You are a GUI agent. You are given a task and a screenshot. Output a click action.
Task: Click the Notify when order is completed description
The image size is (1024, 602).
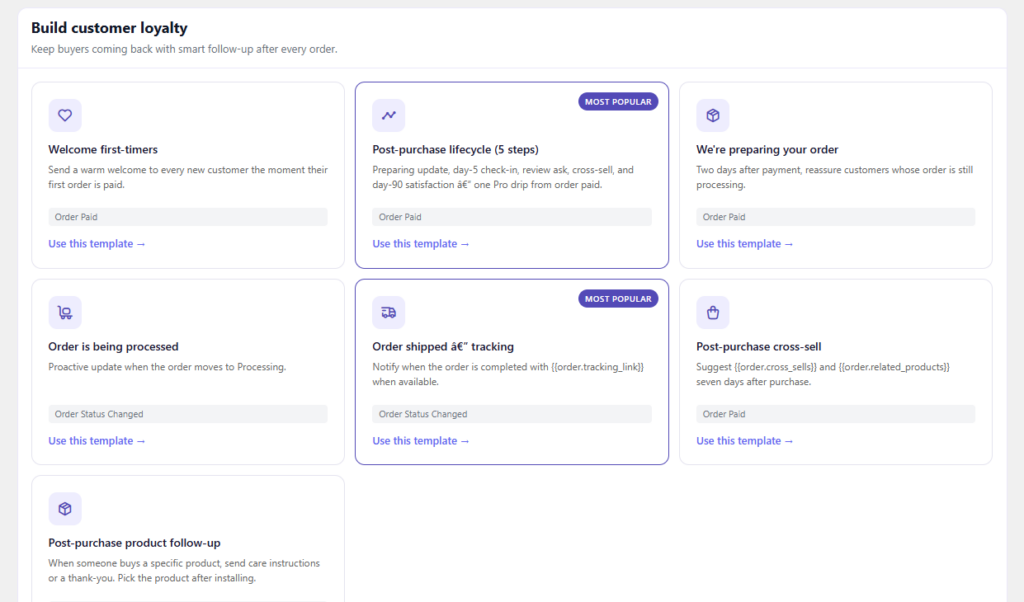coord(508,374)
